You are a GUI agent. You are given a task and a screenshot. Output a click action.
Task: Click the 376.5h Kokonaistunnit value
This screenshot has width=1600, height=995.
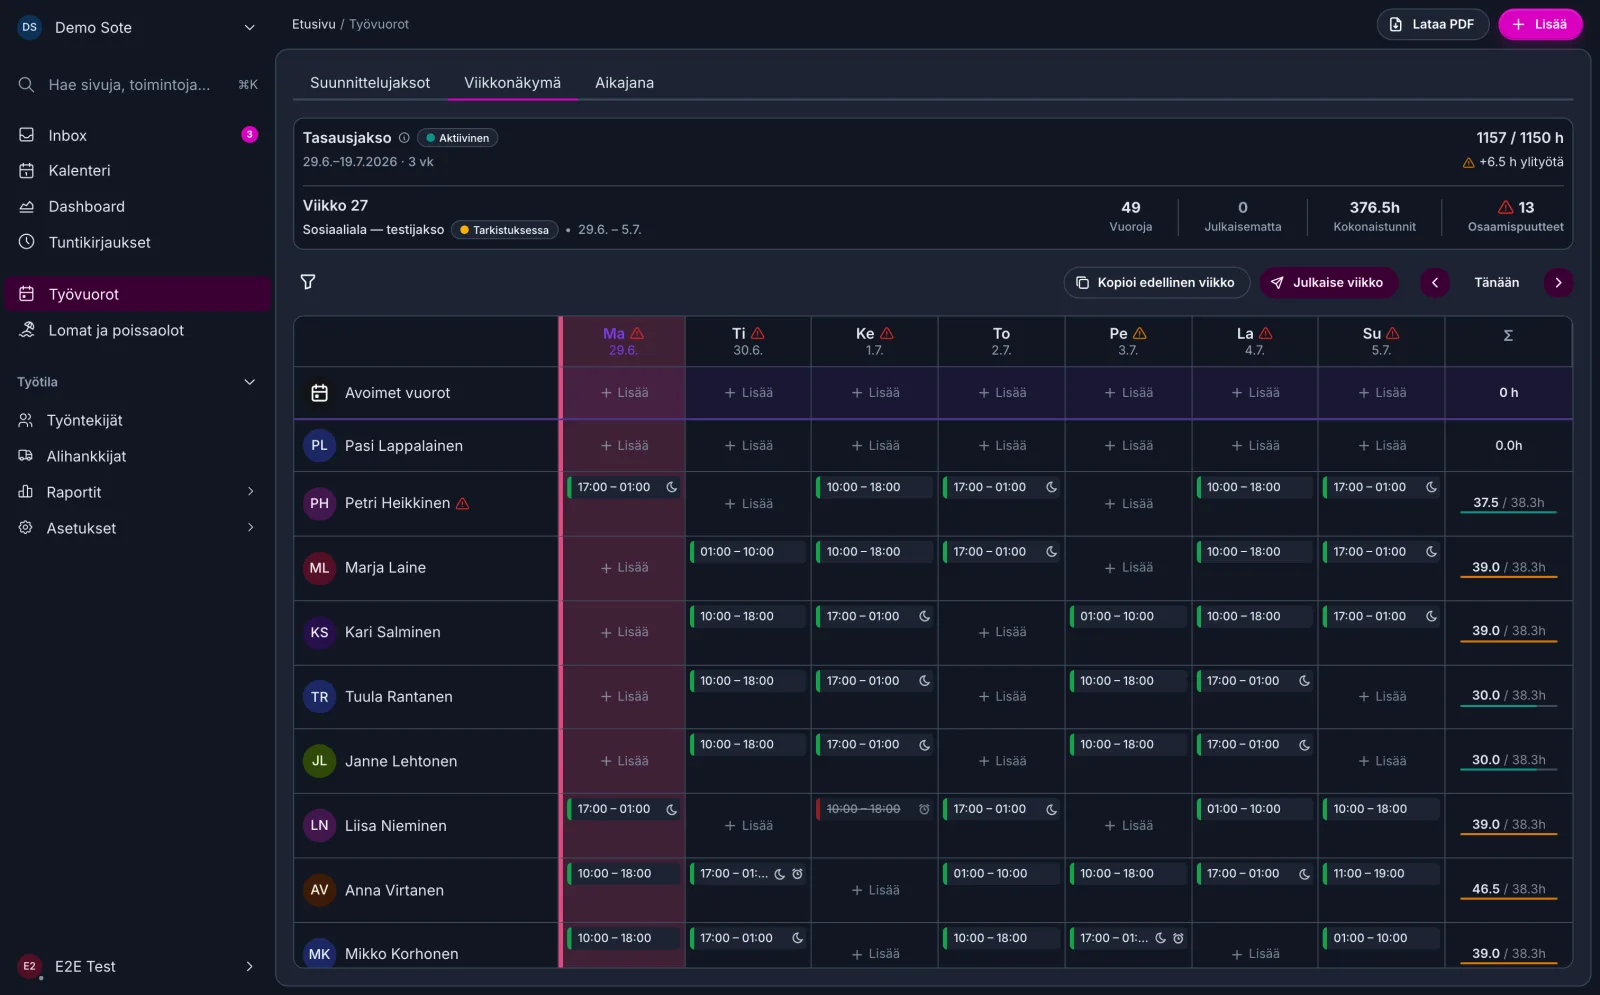click(x=1374, y=208)
